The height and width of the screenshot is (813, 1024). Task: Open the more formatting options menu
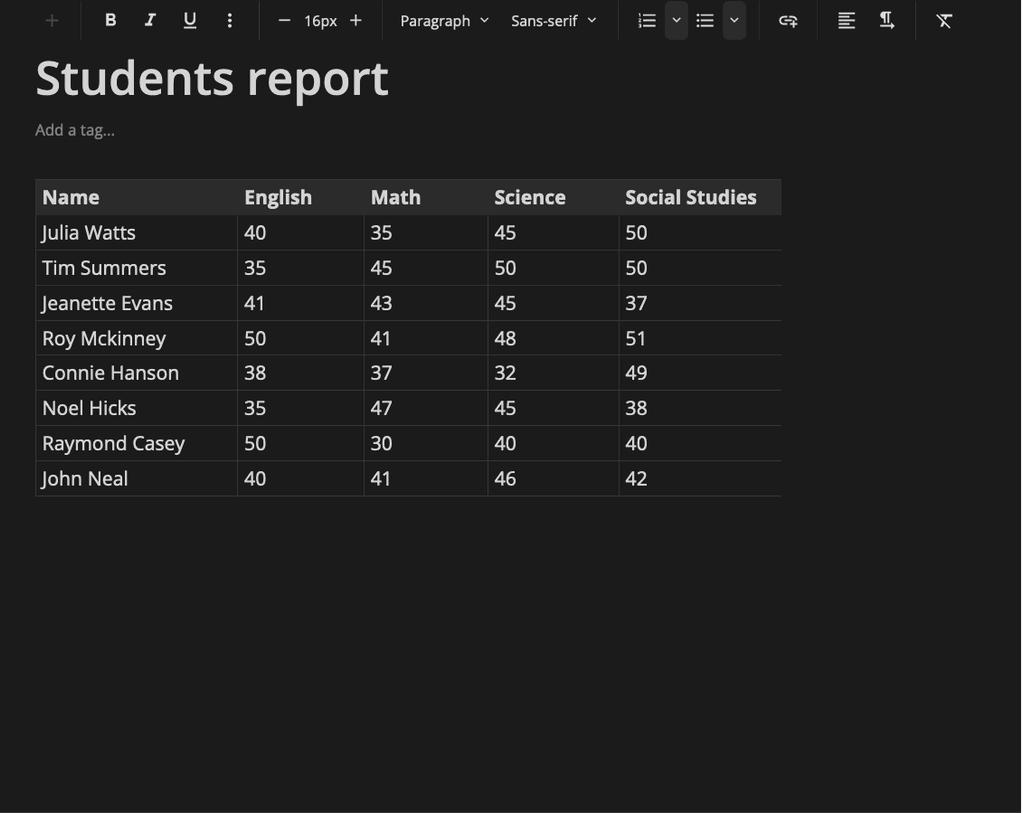[230, 20]
